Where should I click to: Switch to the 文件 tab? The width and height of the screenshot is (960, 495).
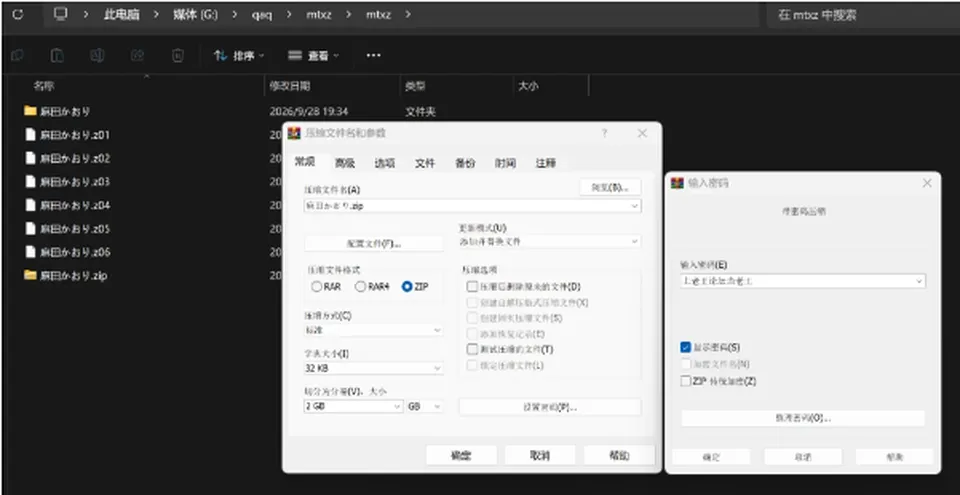pyautogui.click(x=425, y=163)
